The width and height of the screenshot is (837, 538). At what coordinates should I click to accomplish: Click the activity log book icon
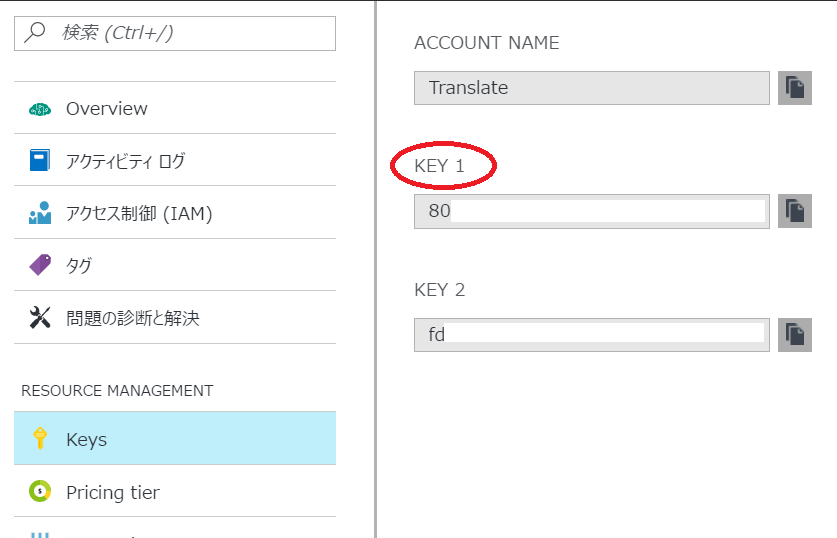(x=40, y=160)
